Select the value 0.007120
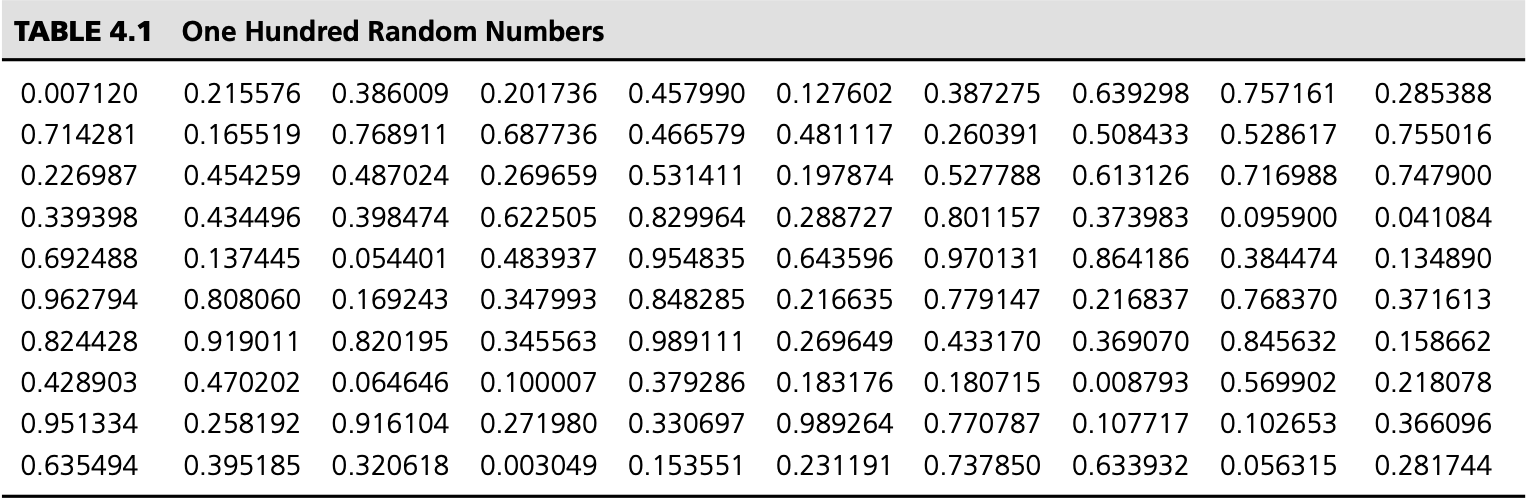 (79, 95)
